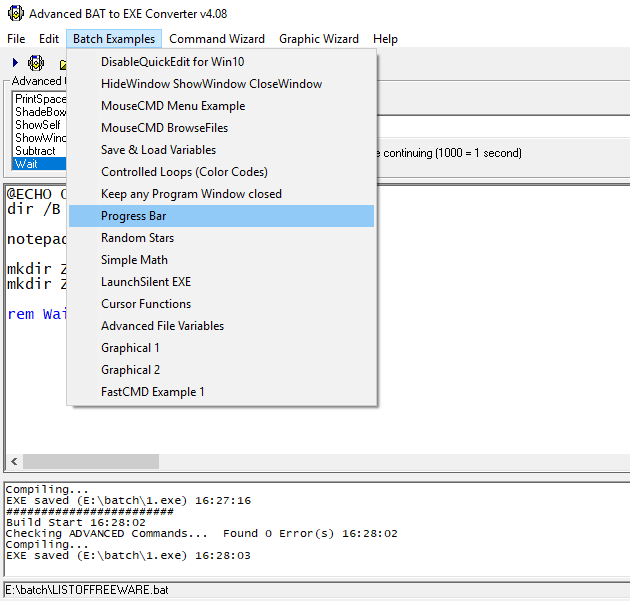Click the 'Build Start 16:28:02' log line
The image size is (630, 601).
(76, 523)
